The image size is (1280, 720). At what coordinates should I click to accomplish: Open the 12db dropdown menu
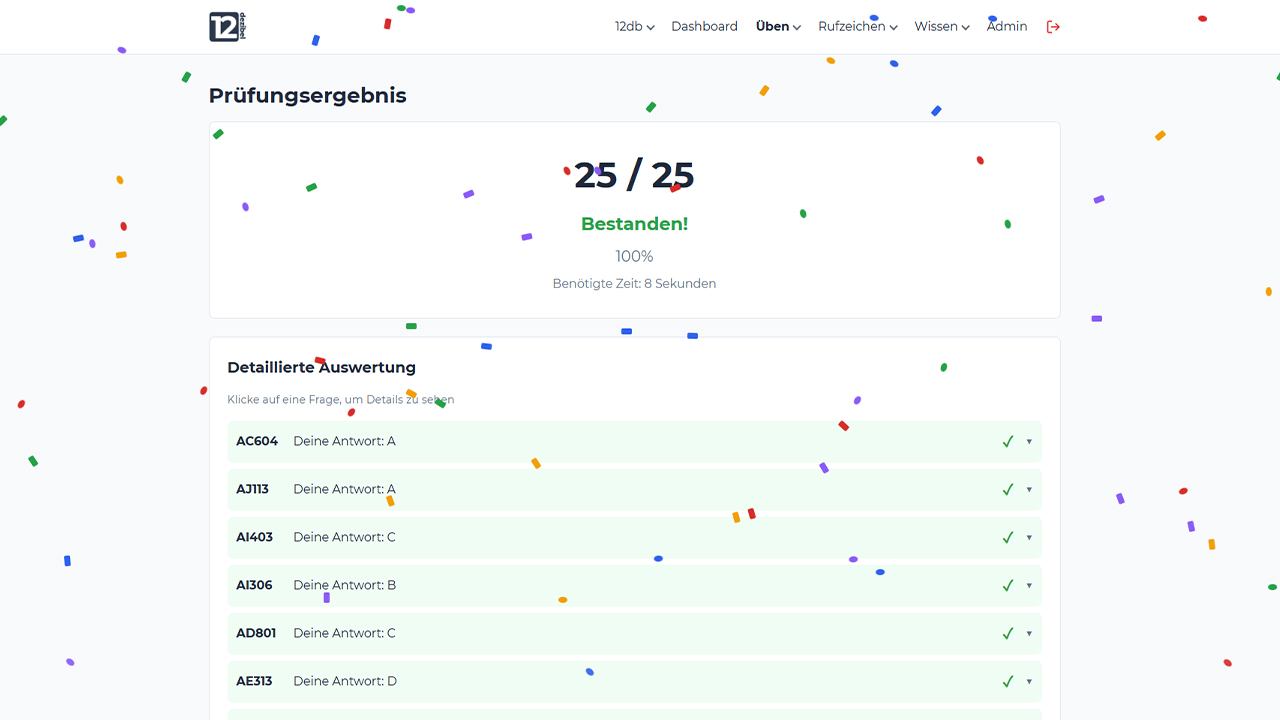(x=634, y=26)
